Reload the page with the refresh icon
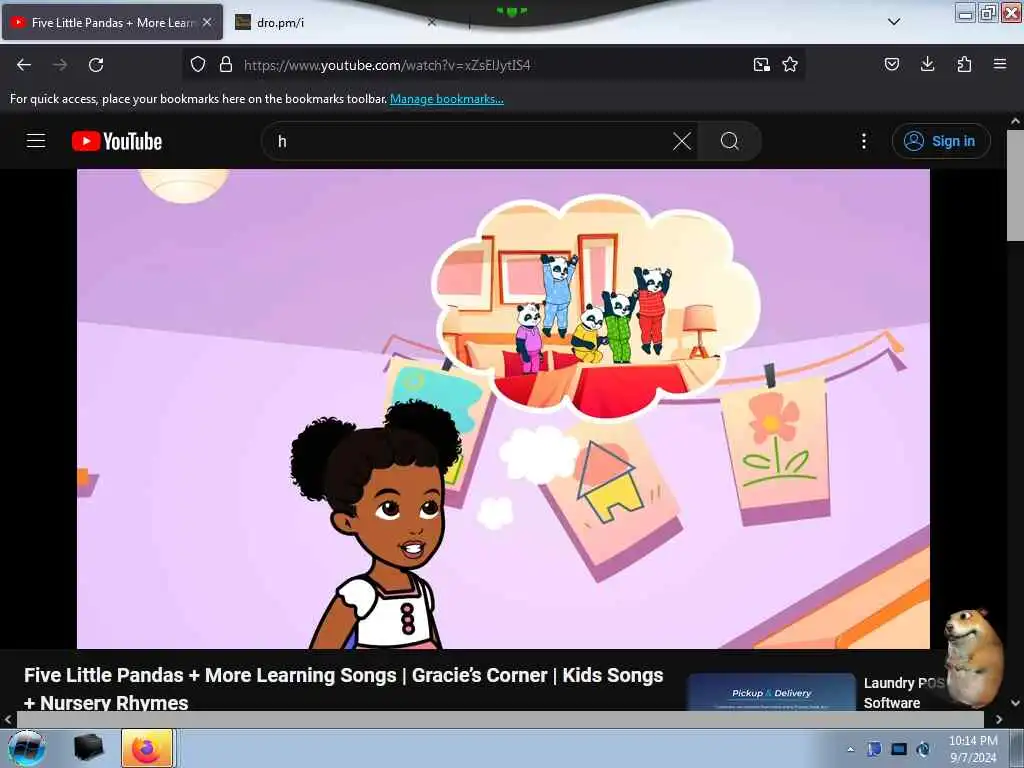The height and width of the screenshot is (768, 1024). [96, 65]
